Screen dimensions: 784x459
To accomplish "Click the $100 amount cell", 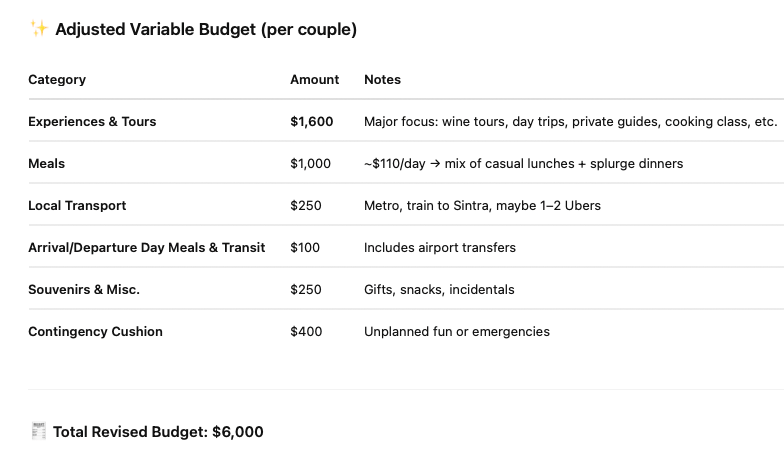I will pyautogui.click(x=305, y=248).
